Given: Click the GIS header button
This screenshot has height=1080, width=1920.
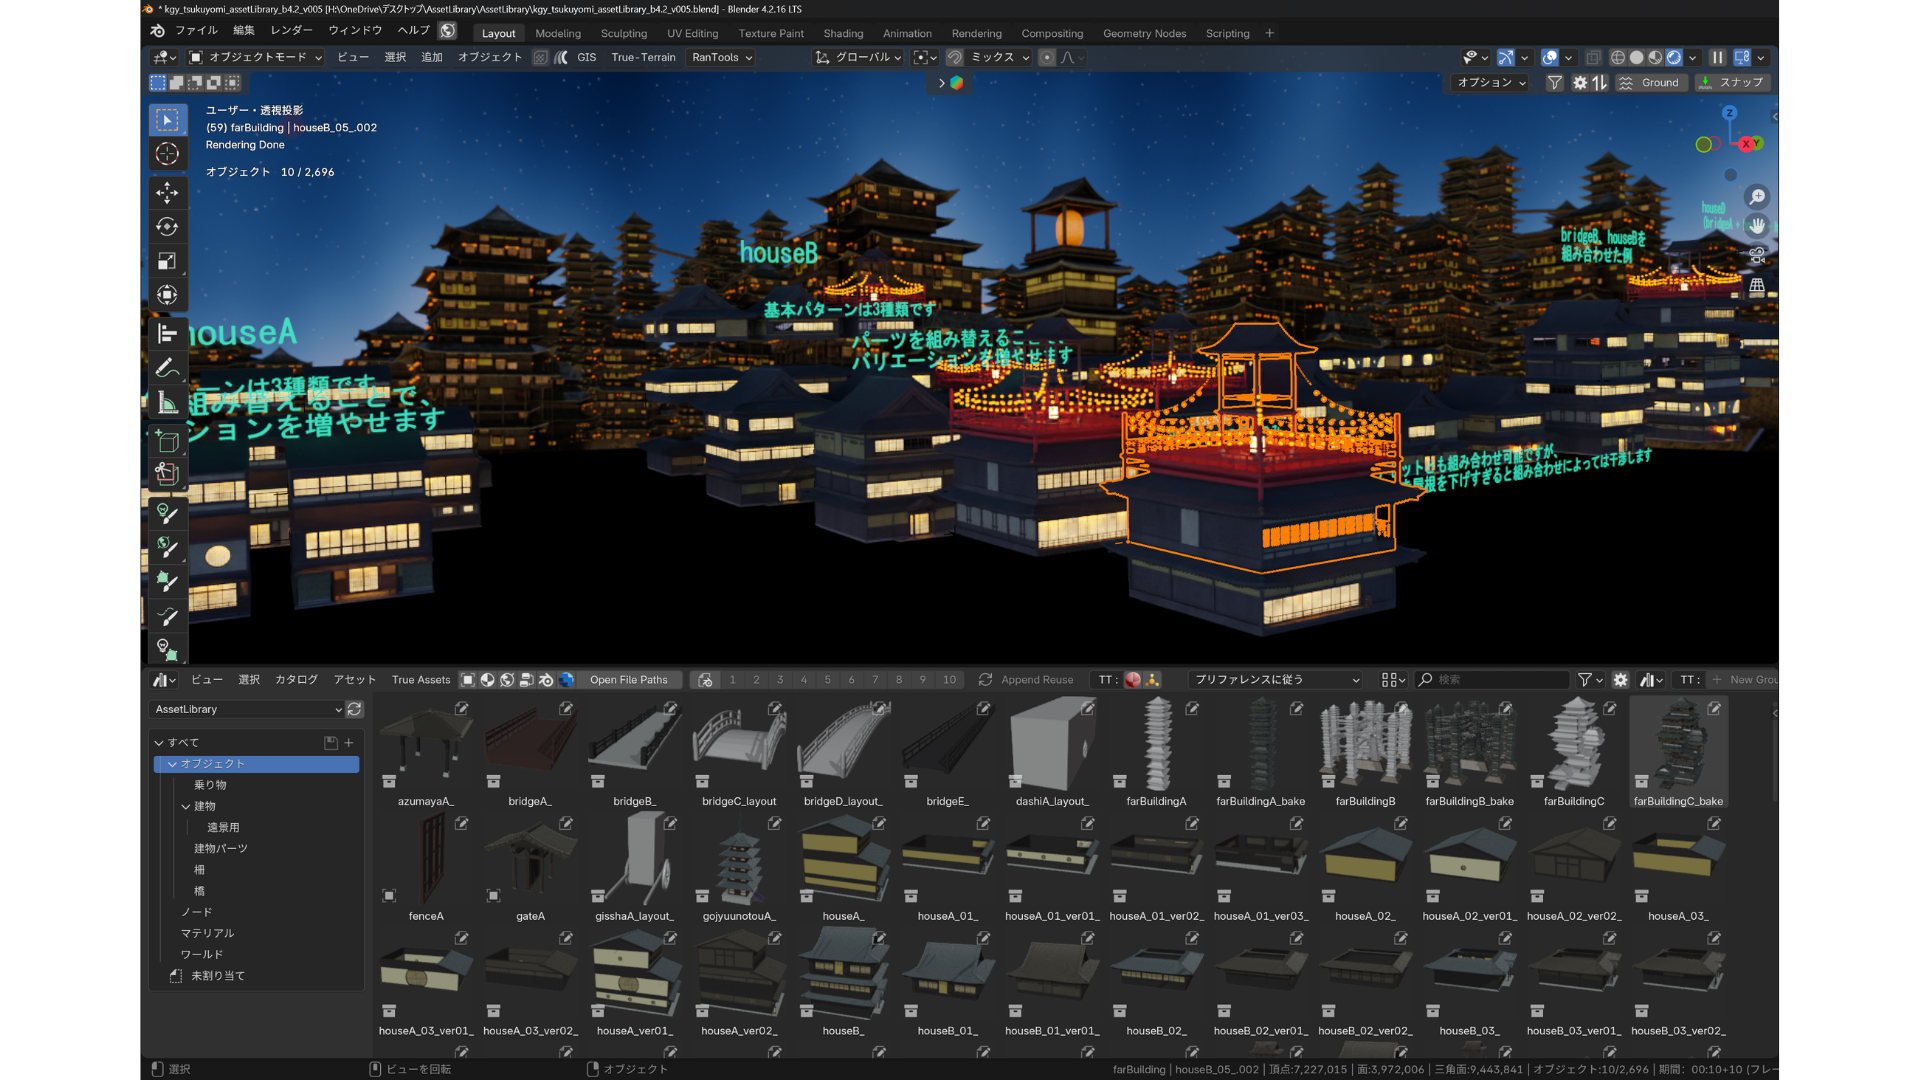Looking at the screenshot, I should click(587, 58).
